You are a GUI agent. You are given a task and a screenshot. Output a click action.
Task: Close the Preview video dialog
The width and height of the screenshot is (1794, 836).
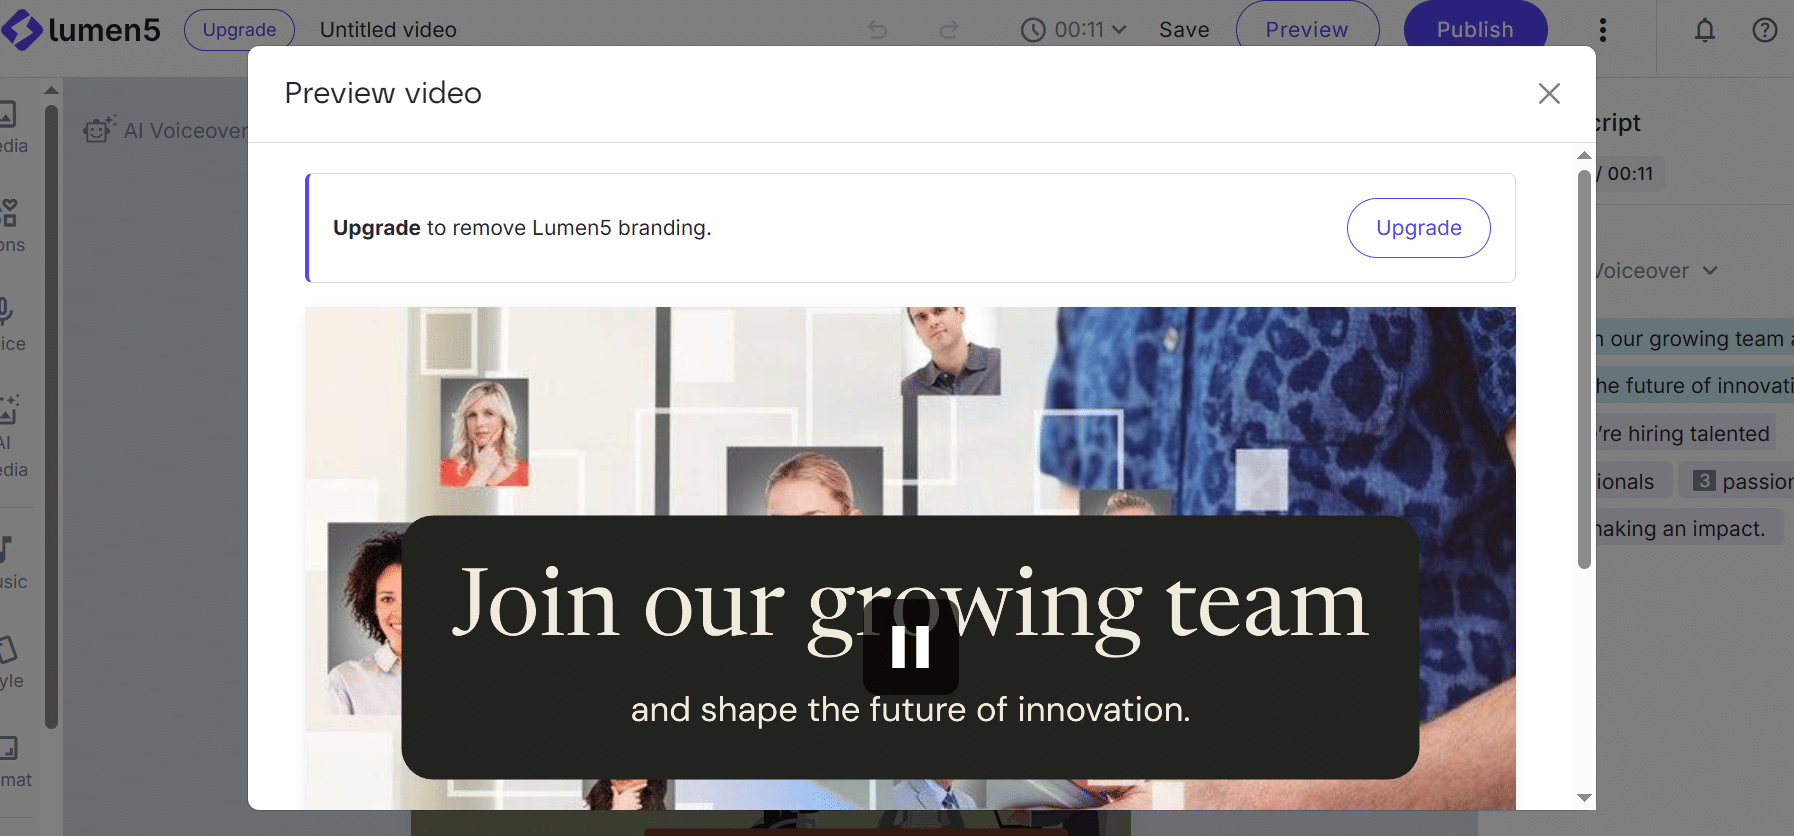[1549, 93]
